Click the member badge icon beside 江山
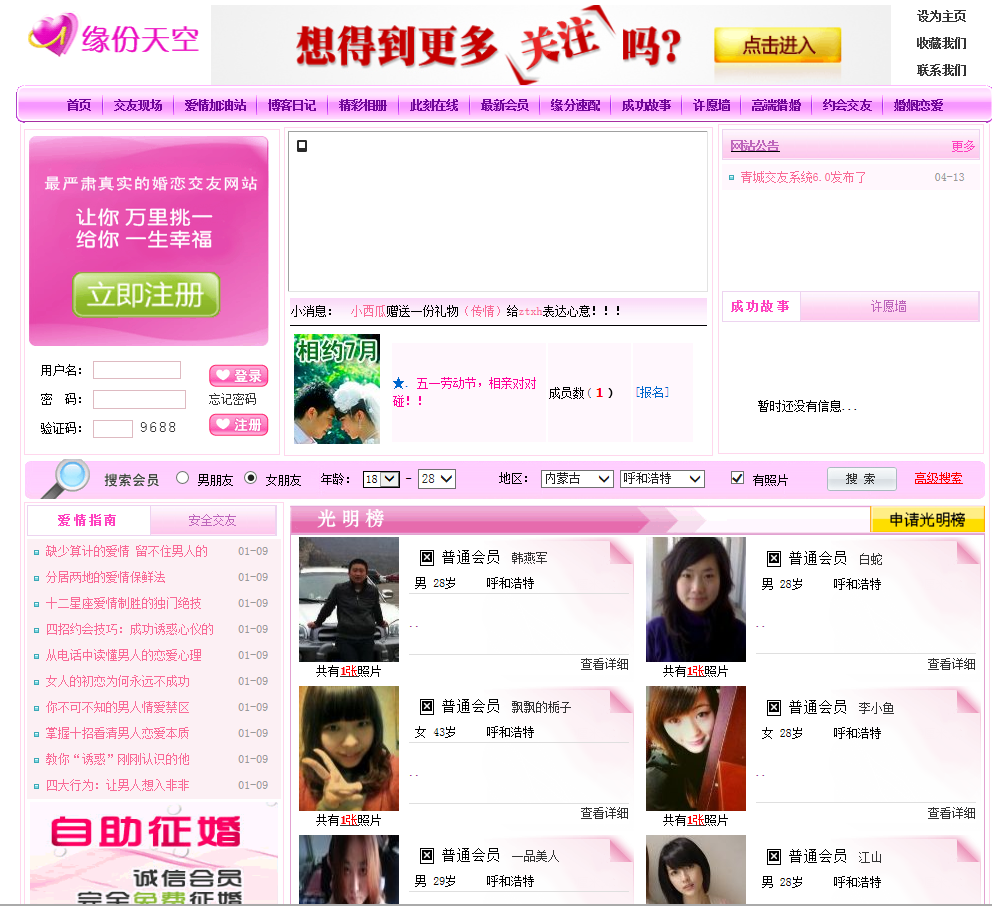Image resolution: width=992 pixels, height=906 pixels. 774,857
